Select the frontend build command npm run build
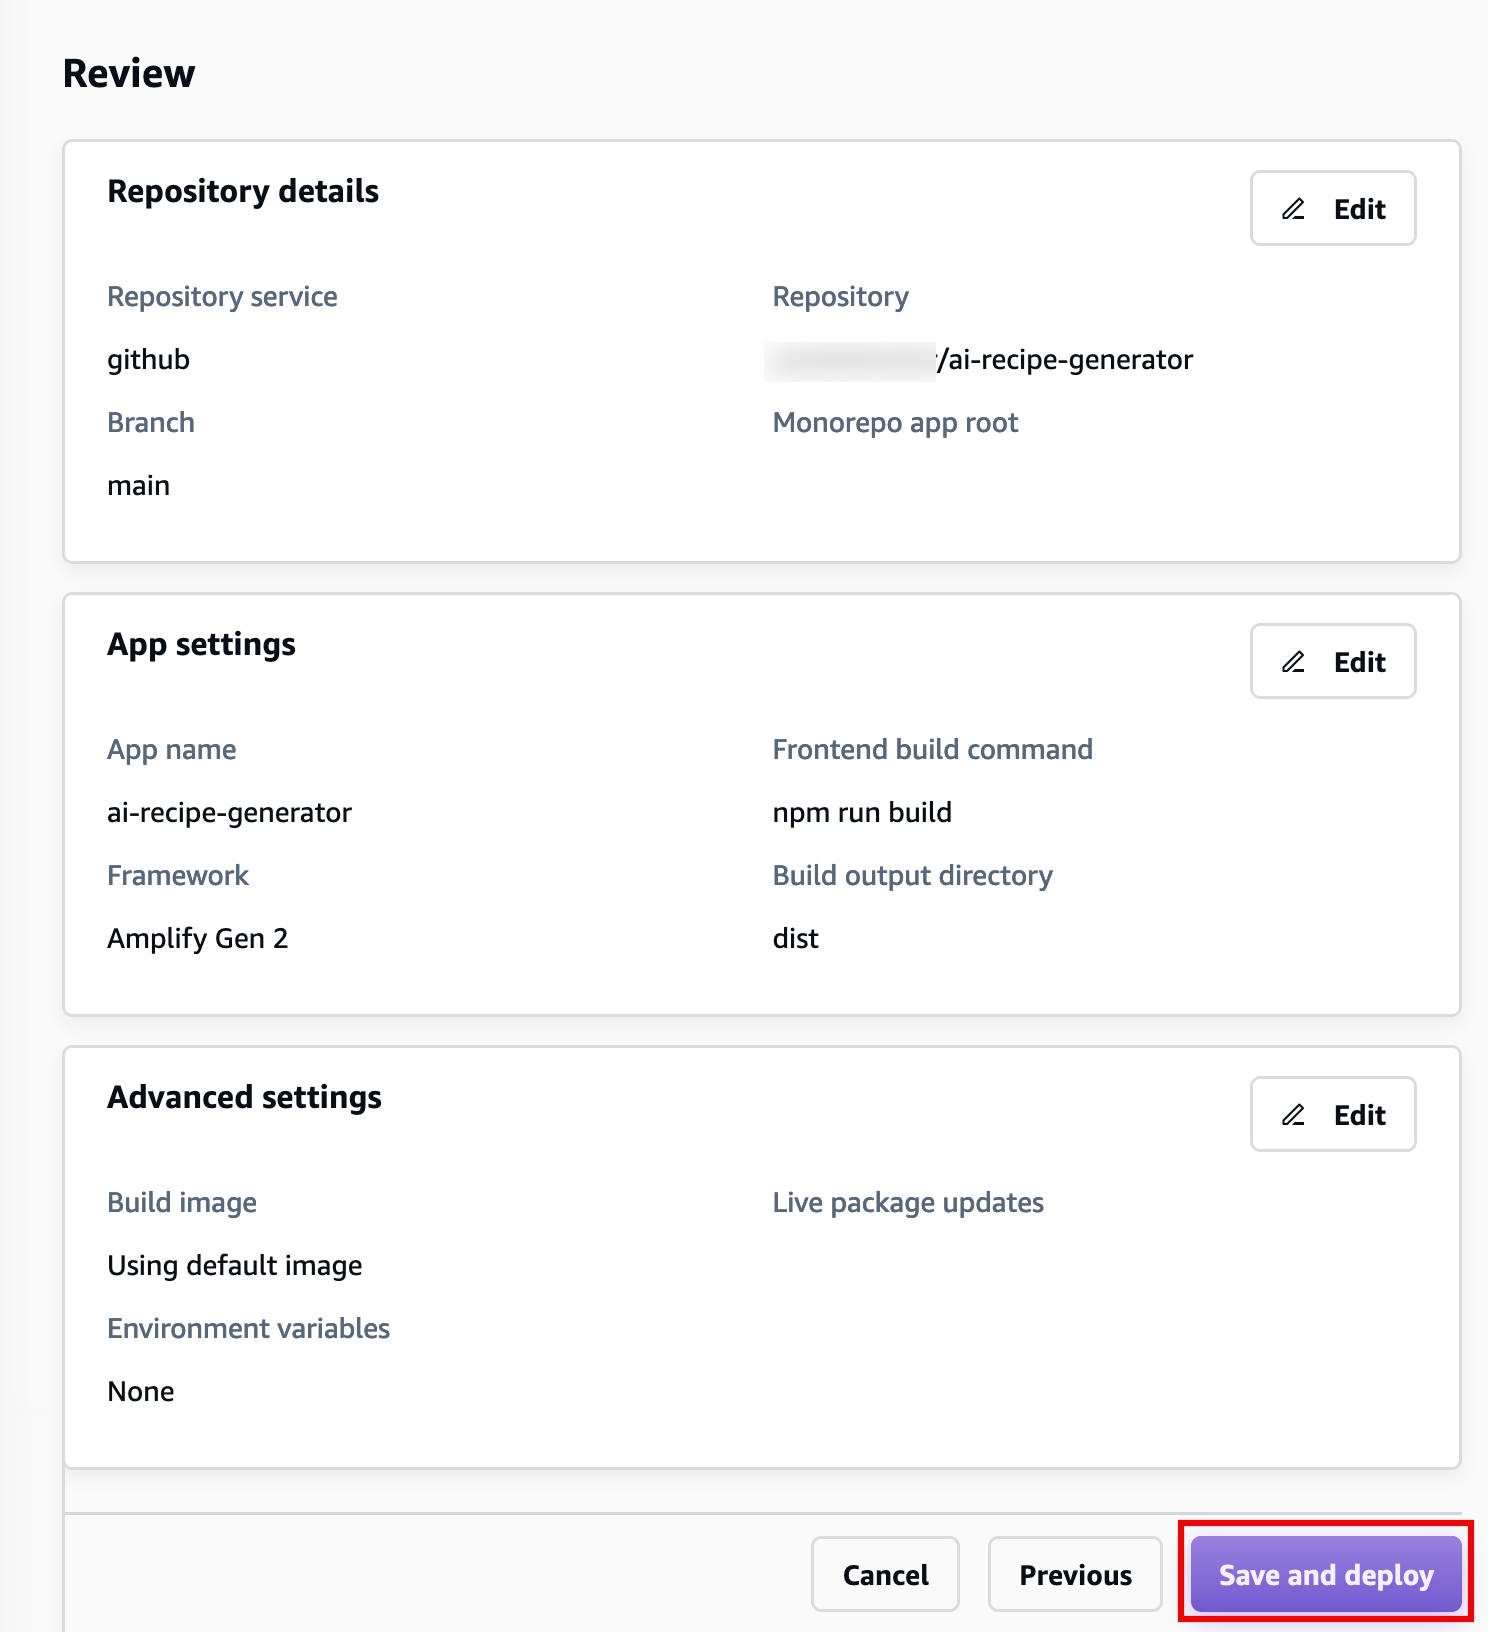This screenshot has height=1632, width=1488. pyautogui.click(x=861, y=812)
